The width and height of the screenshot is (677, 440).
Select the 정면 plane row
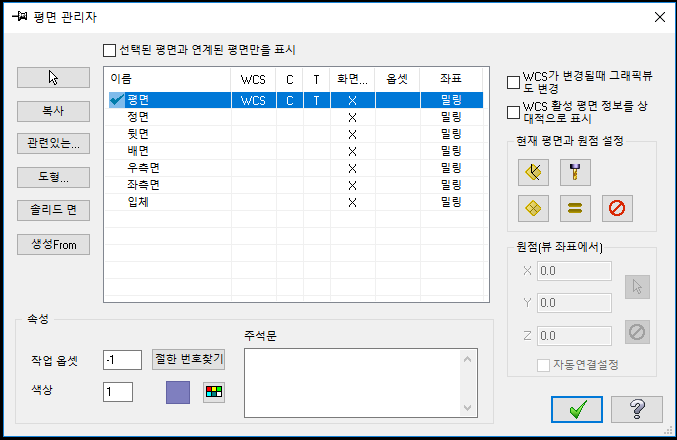[x=296, y=117]
